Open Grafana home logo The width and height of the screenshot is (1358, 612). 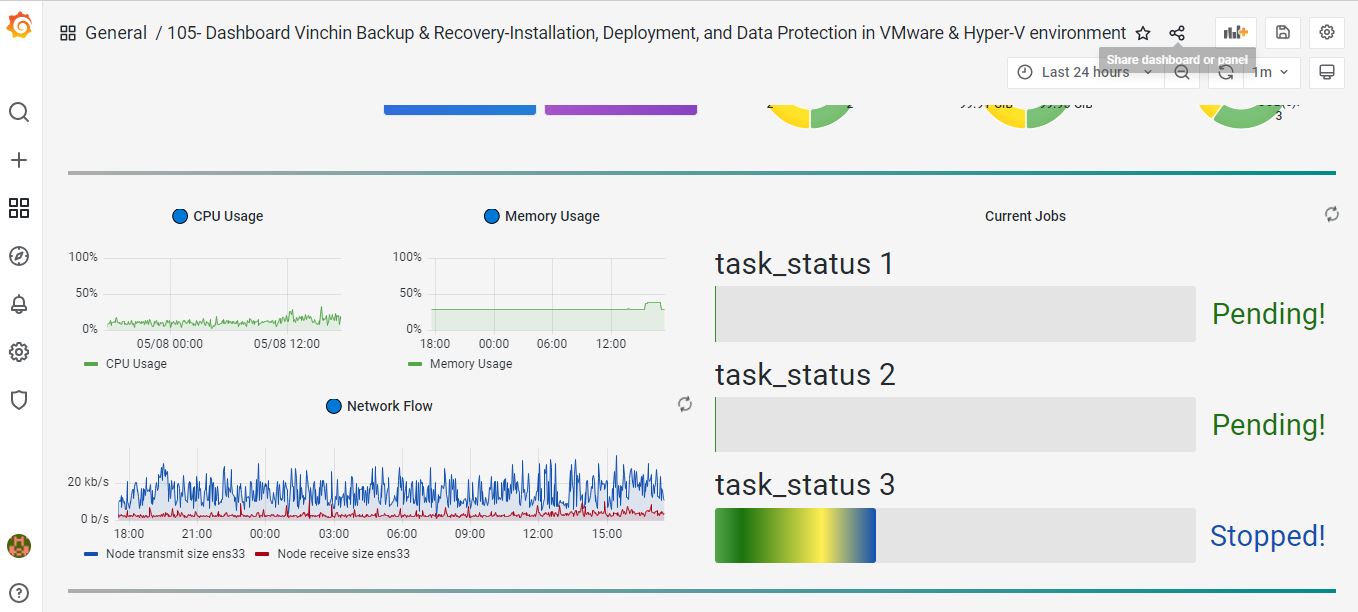pos(19,27)
